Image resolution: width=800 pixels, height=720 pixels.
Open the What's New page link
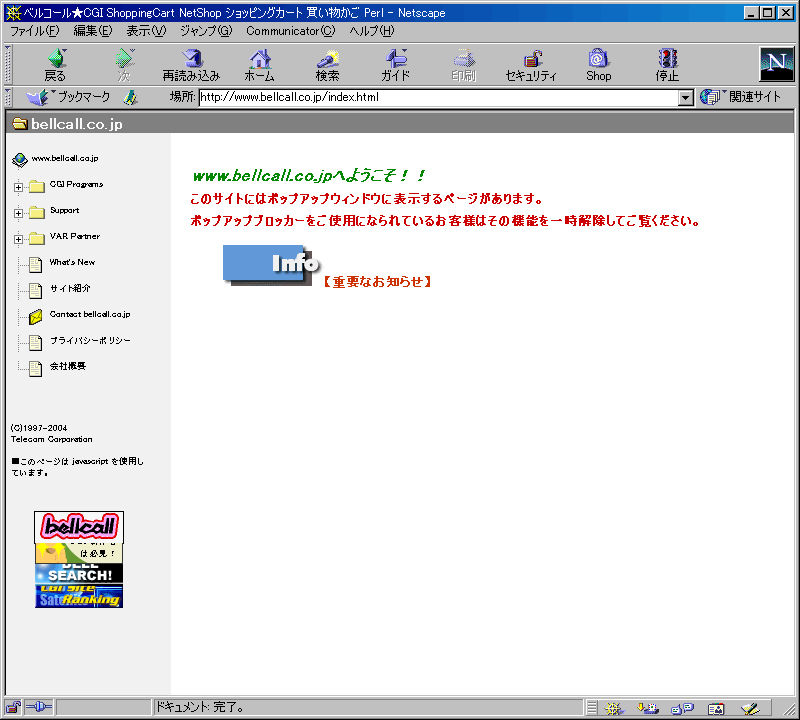(x=72, y=262)
